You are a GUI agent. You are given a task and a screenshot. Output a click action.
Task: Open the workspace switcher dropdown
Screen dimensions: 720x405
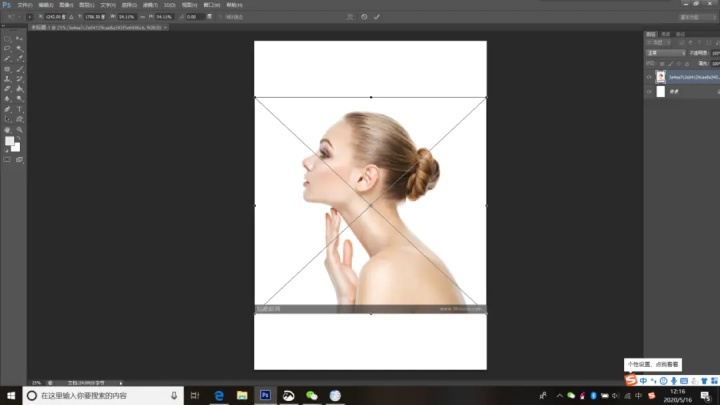pos(697,17)
